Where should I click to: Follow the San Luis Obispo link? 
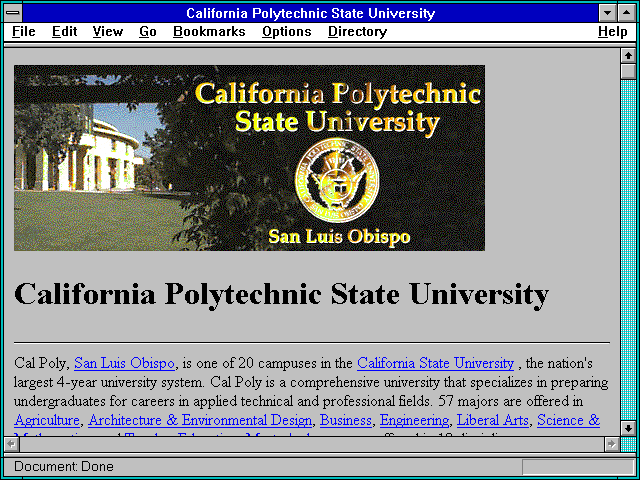[124, 363]
